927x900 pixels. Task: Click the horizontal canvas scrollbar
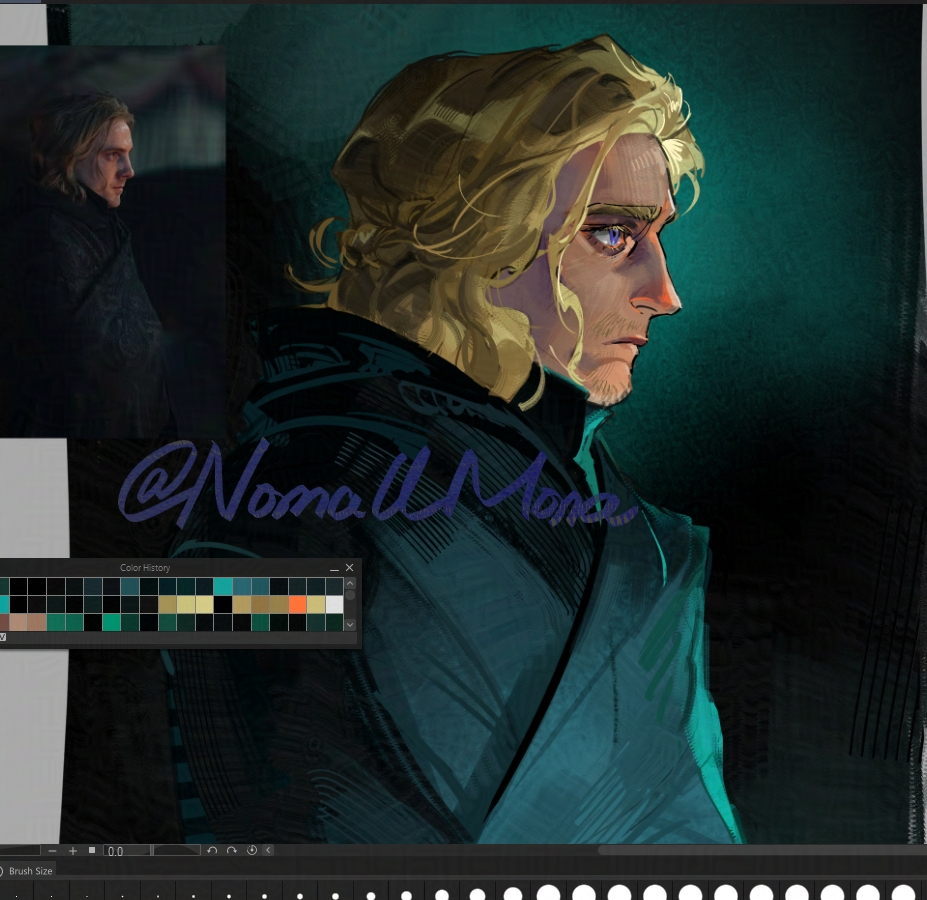click(x=750, y=851)
